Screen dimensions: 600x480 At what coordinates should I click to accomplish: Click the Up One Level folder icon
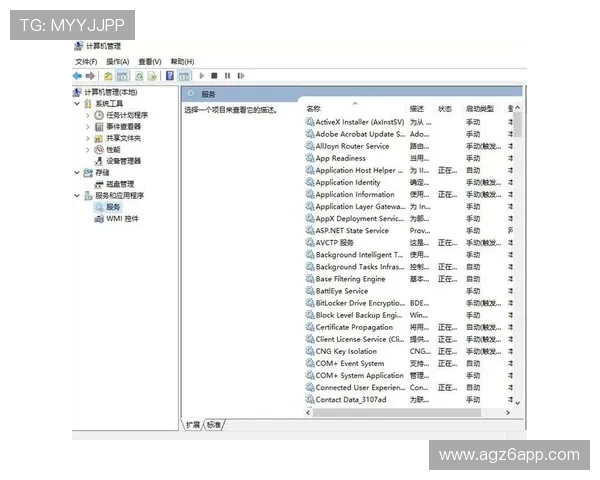pyautogui.click(x=106, y=75)
